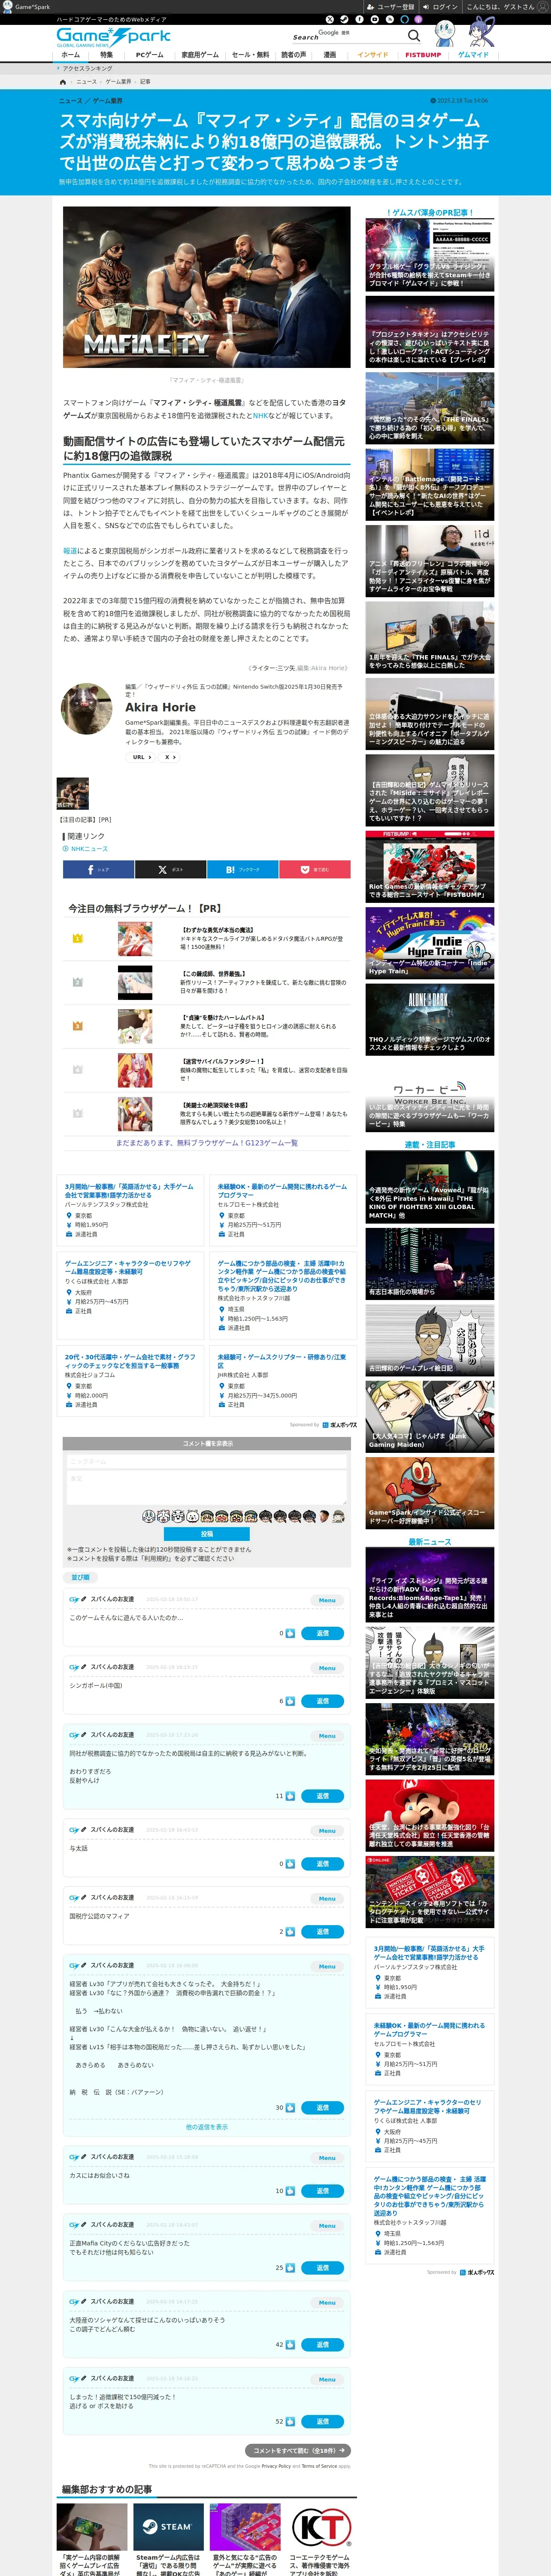
Task: Collapse comments with コメント欄を非表示
Action: [x=207, y=1444]
